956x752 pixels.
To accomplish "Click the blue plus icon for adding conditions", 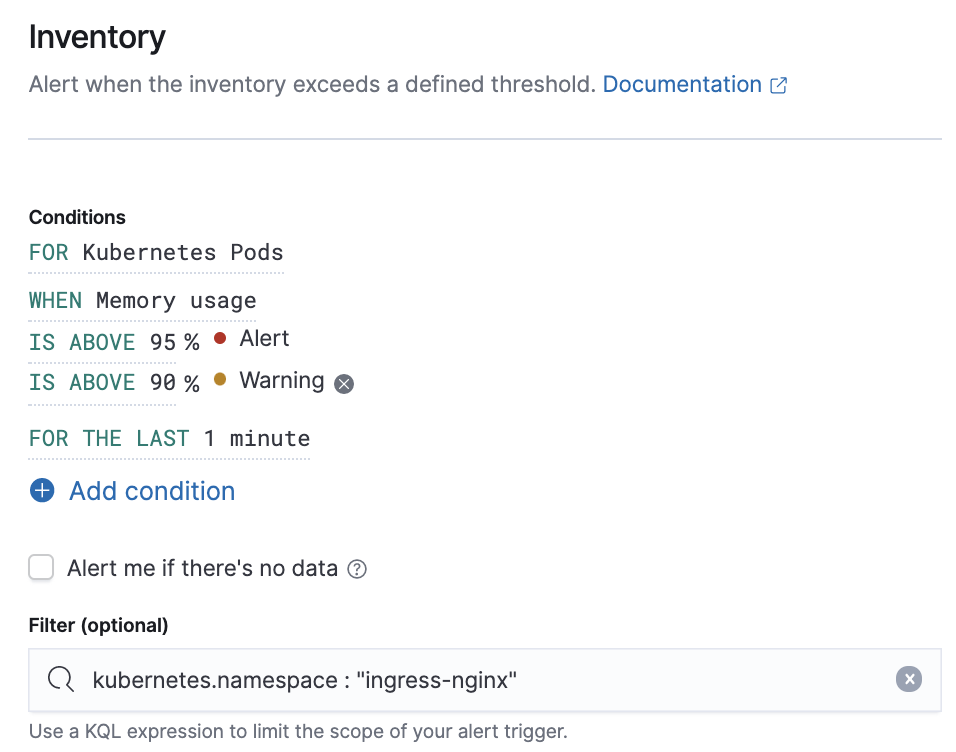I will click(40, 490).
